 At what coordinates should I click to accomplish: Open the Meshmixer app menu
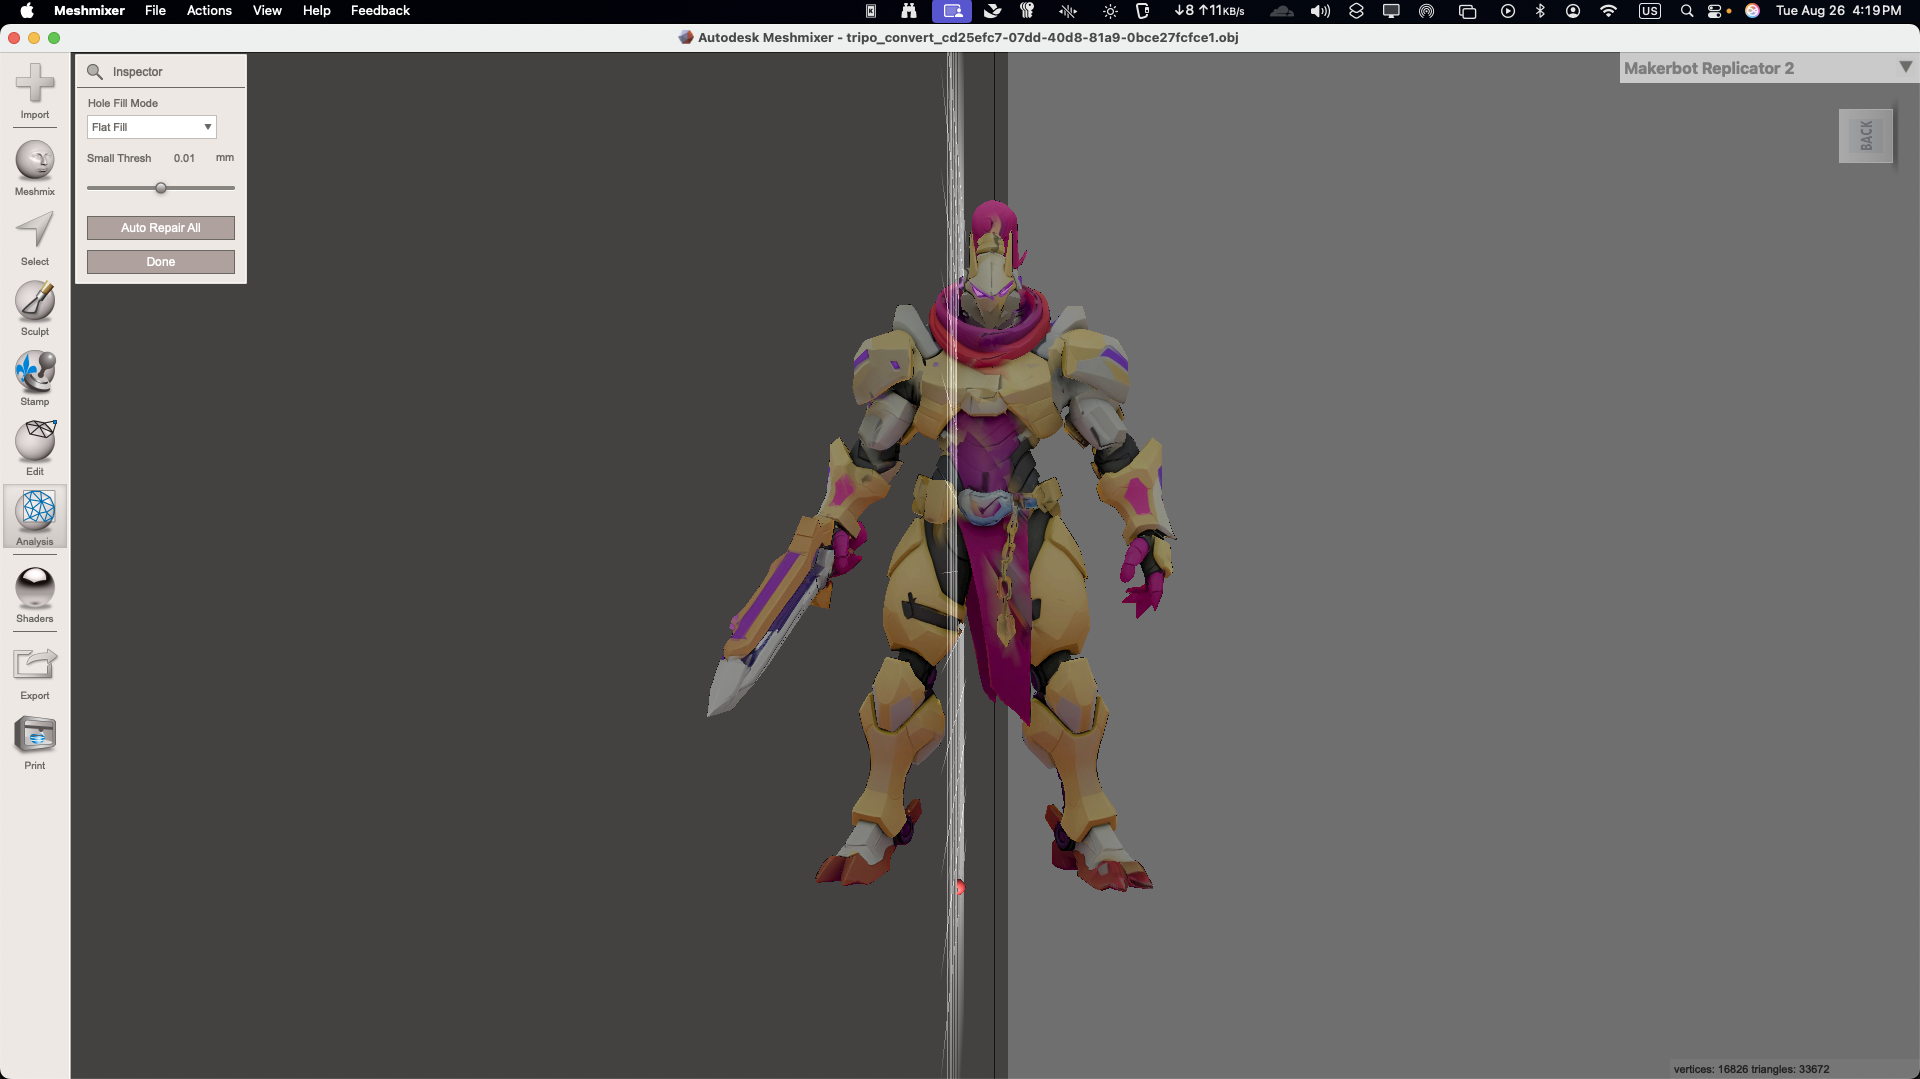tap(89, 11)
